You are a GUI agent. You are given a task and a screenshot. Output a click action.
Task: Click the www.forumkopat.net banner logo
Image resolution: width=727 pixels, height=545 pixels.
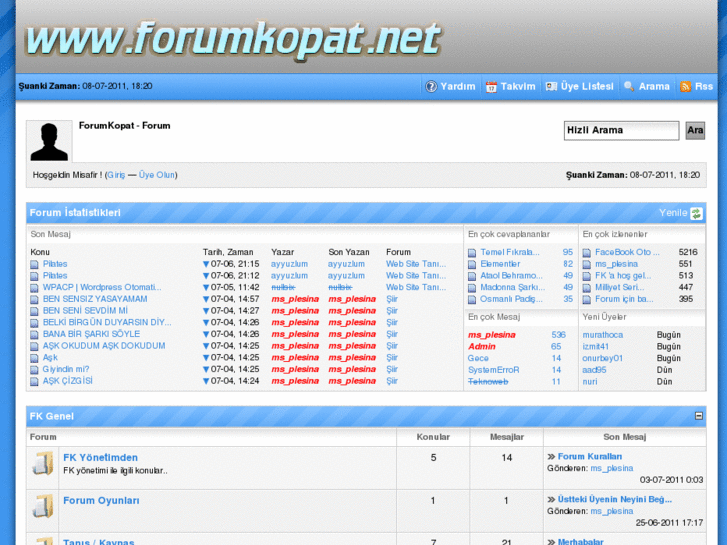click(x=233, y=39)
